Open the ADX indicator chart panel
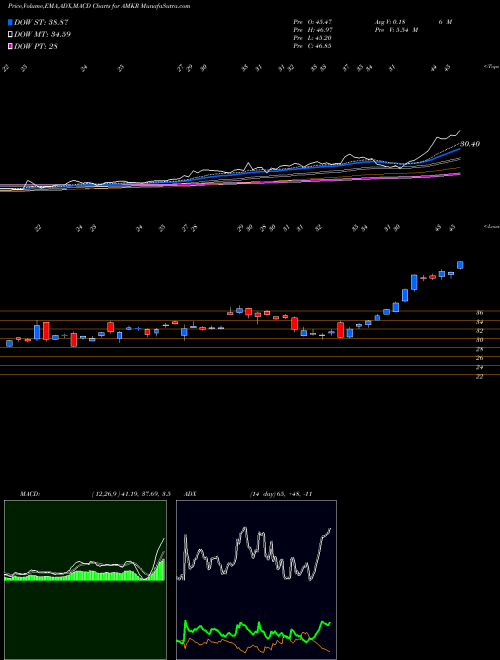 (256, 580)
